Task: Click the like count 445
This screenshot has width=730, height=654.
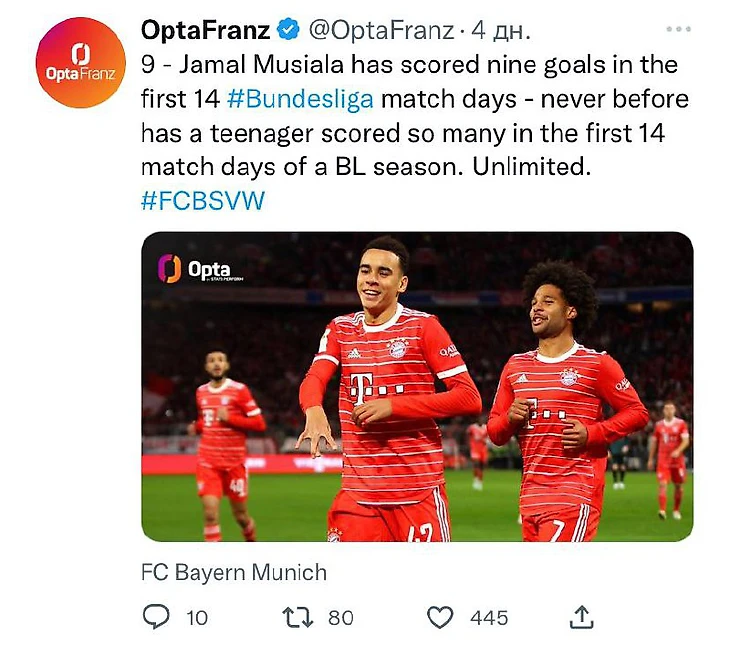Action: tap(489, 618)
